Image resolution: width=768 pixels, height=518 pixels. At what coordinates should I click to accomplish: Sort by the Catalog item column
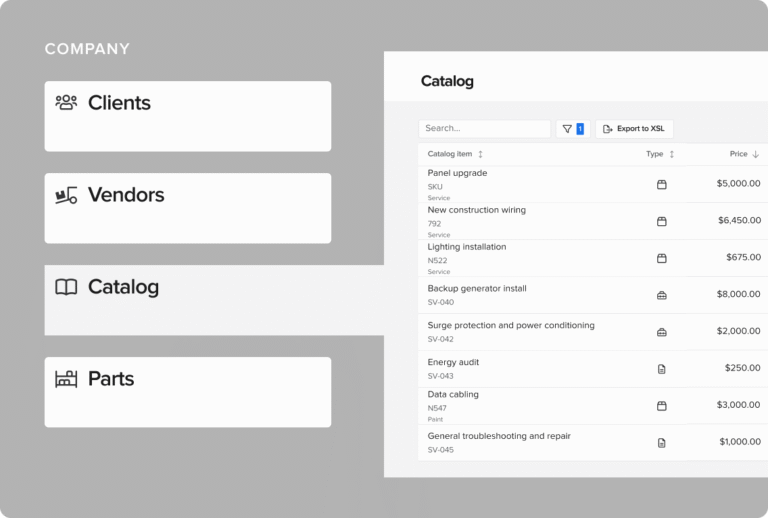pyautogui.click(x=455, y=154)
